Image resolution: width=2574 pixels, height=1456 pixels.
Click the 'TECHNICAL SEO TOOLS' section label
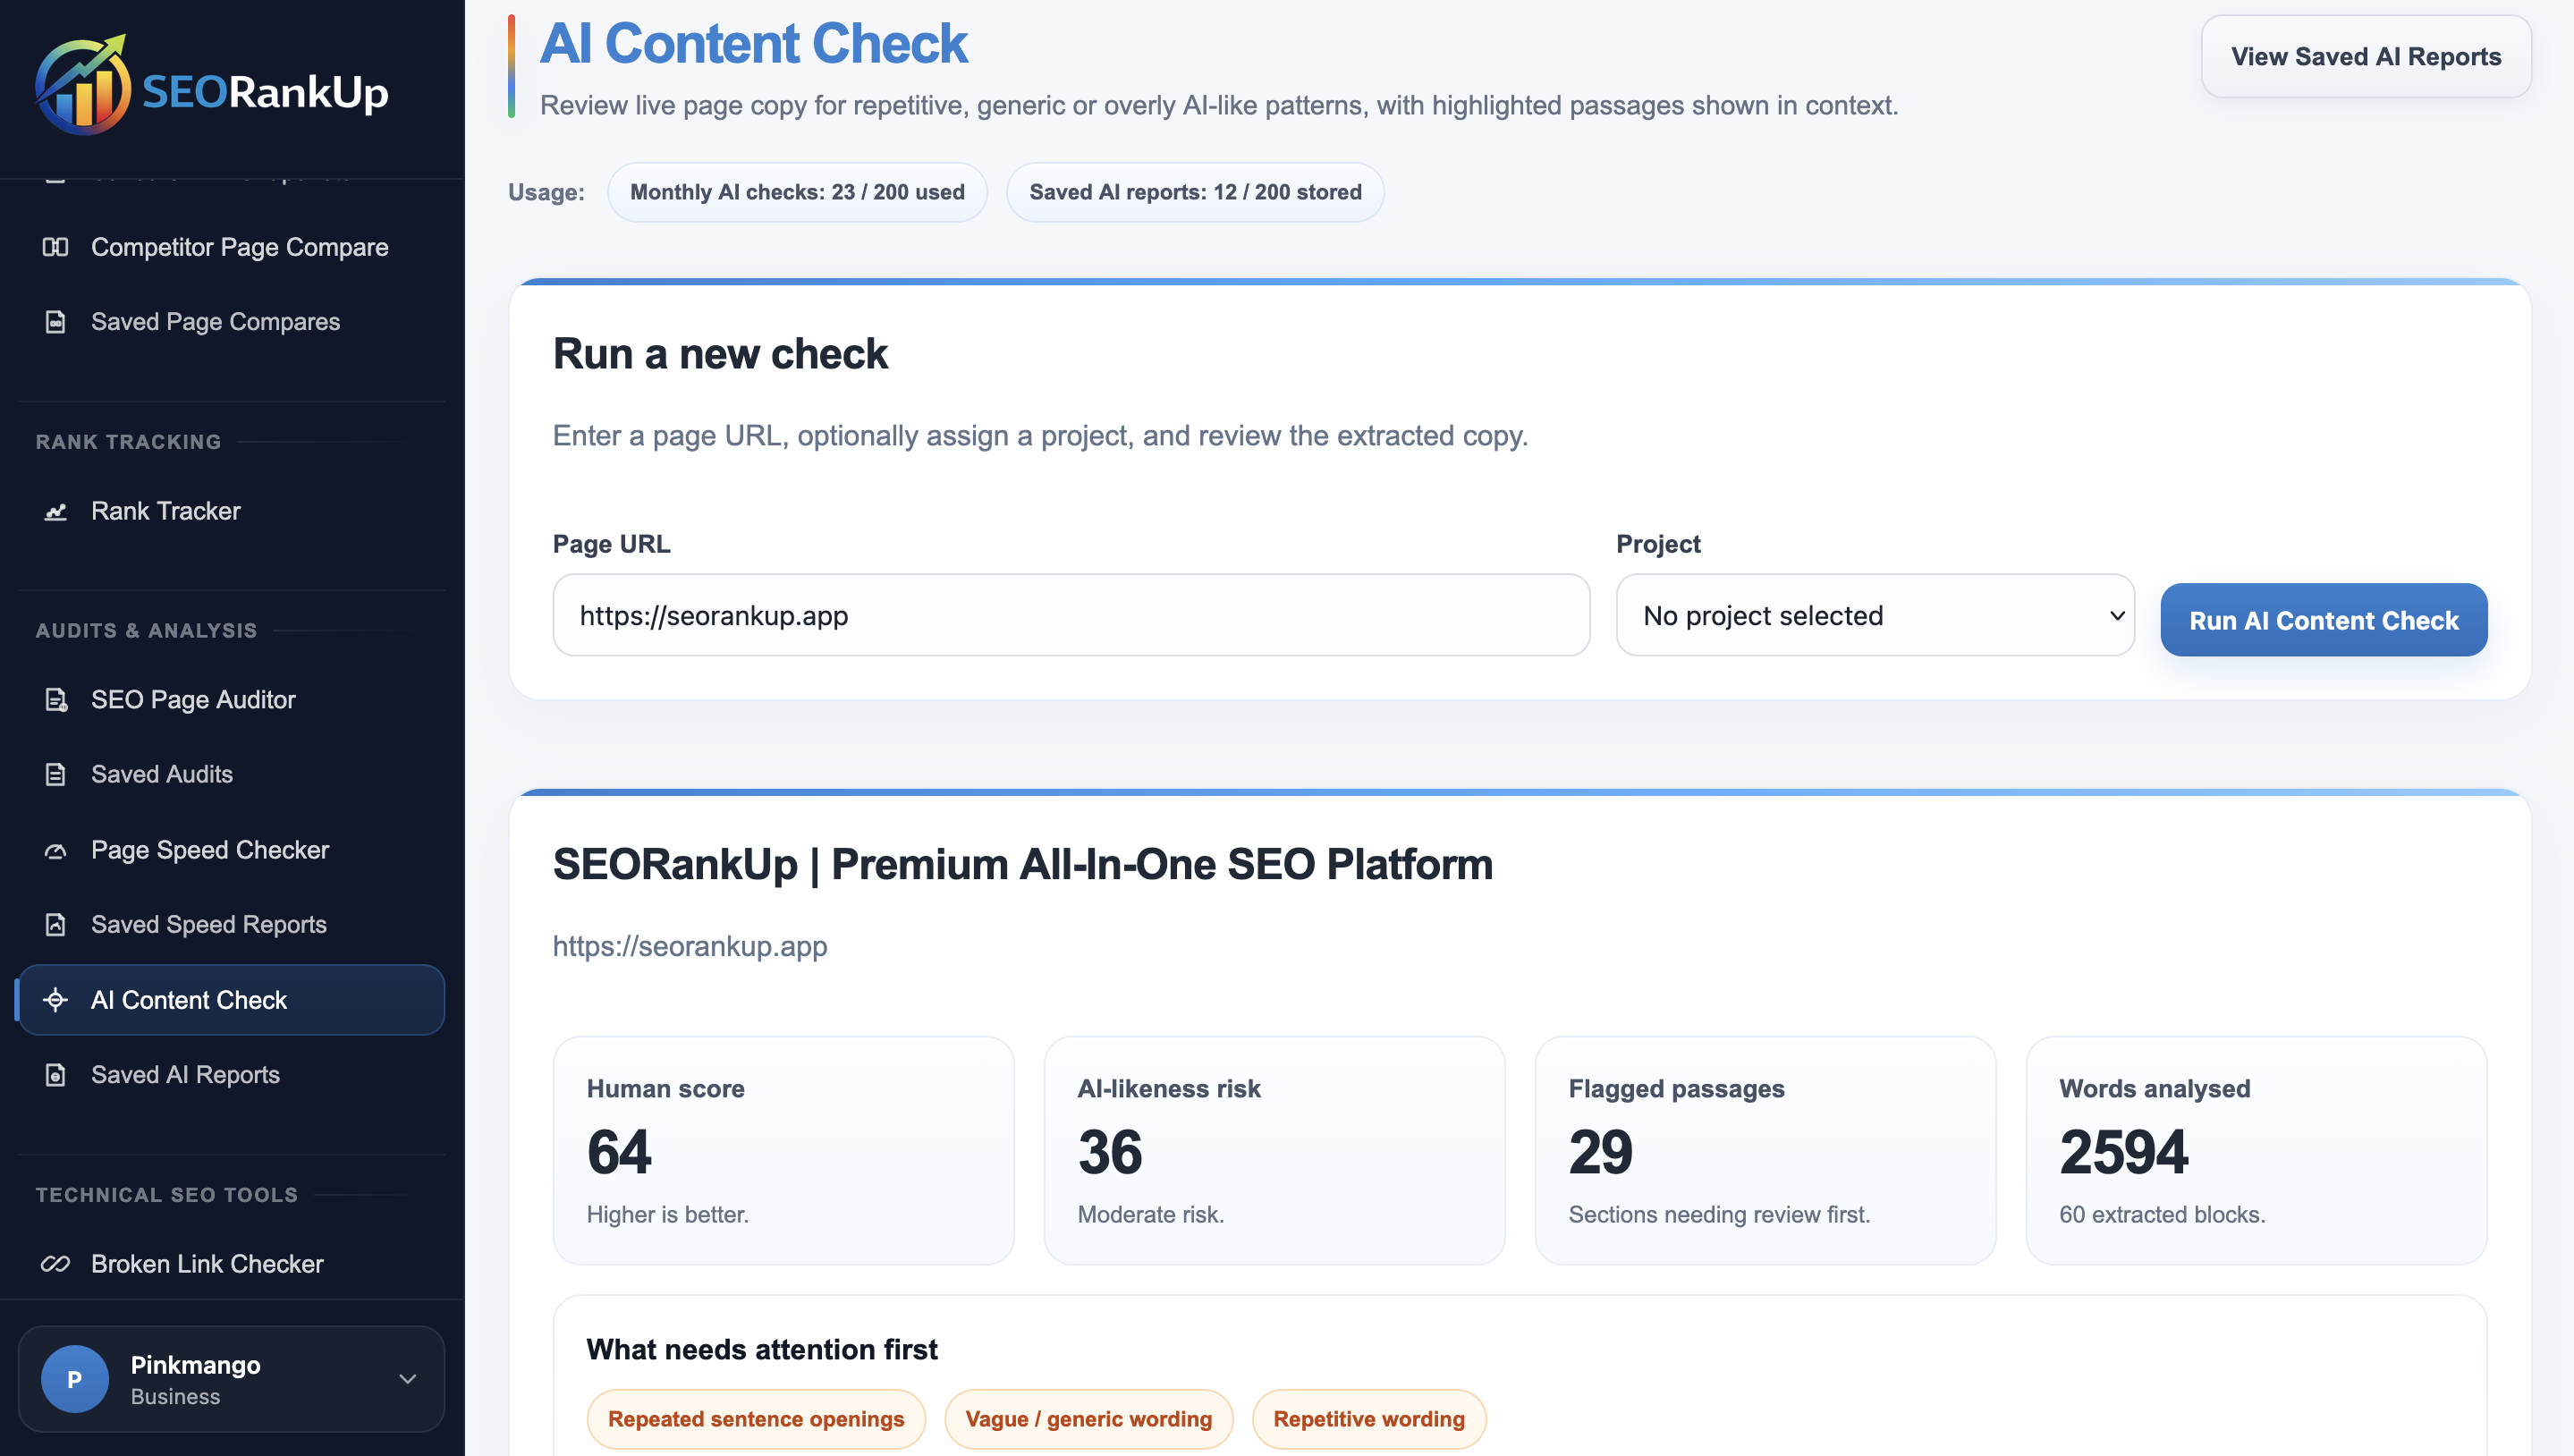(x=167, y=1195)
